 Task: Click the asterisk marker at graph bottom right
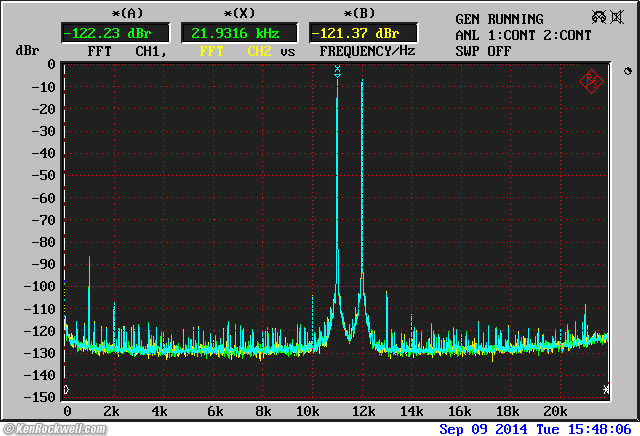click(606, 388)
